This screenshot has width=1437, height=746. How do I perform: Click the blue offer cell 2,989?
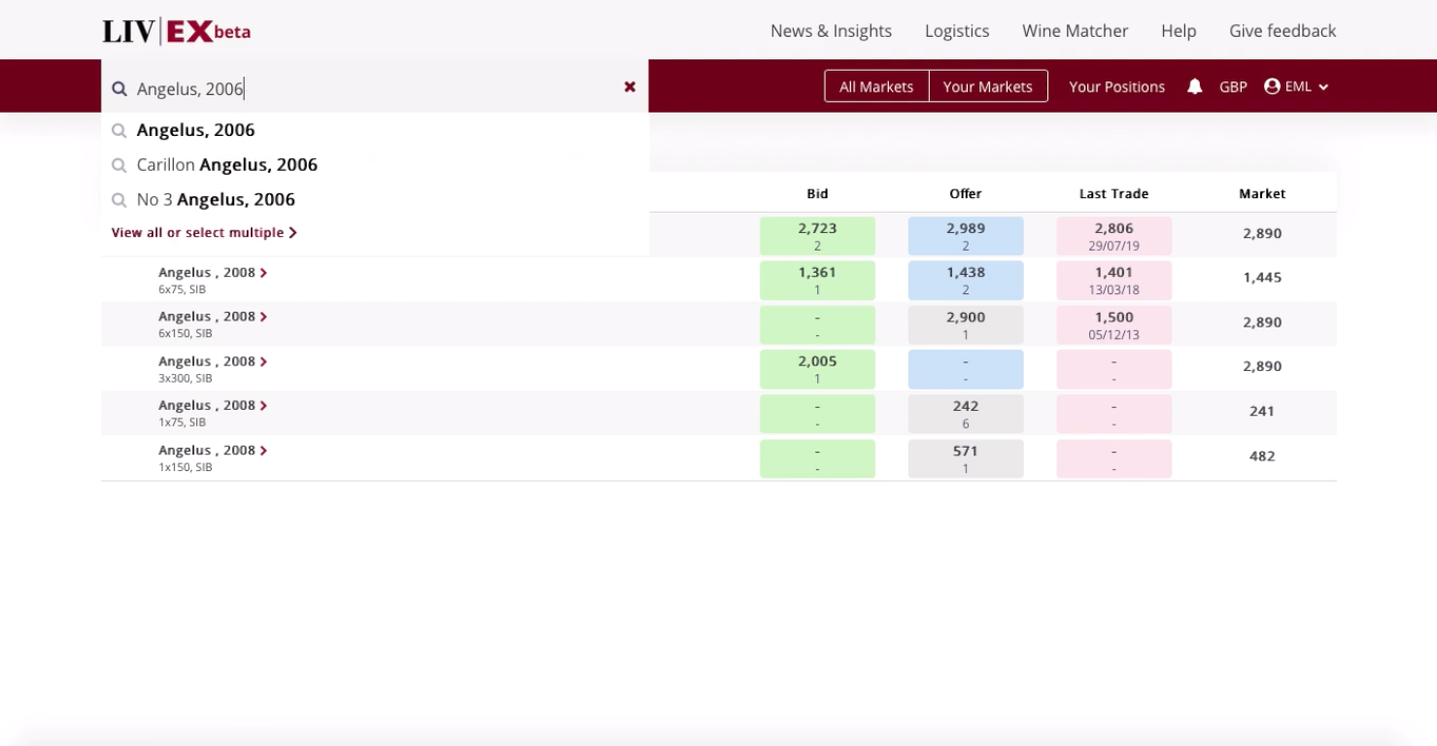coord(965,236)
